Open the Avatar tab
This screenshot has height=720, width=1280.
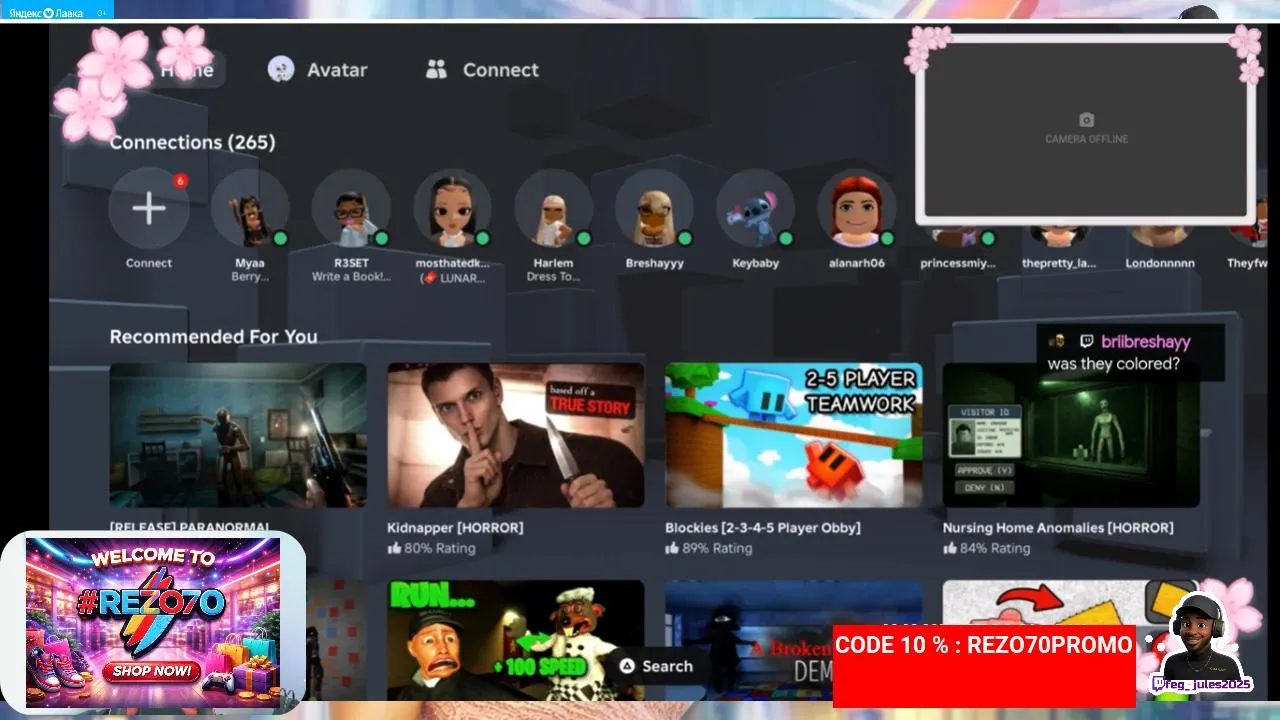click(318, 70)
